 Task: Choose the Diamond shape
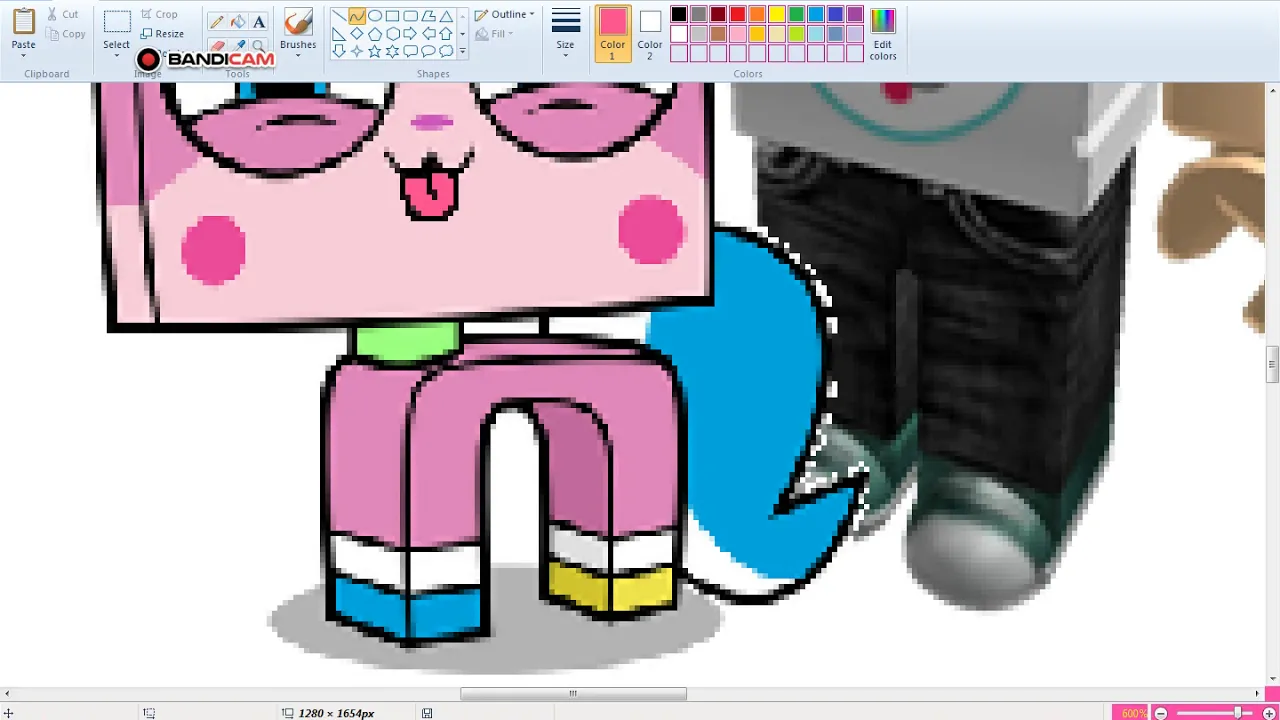coord(357,34)
